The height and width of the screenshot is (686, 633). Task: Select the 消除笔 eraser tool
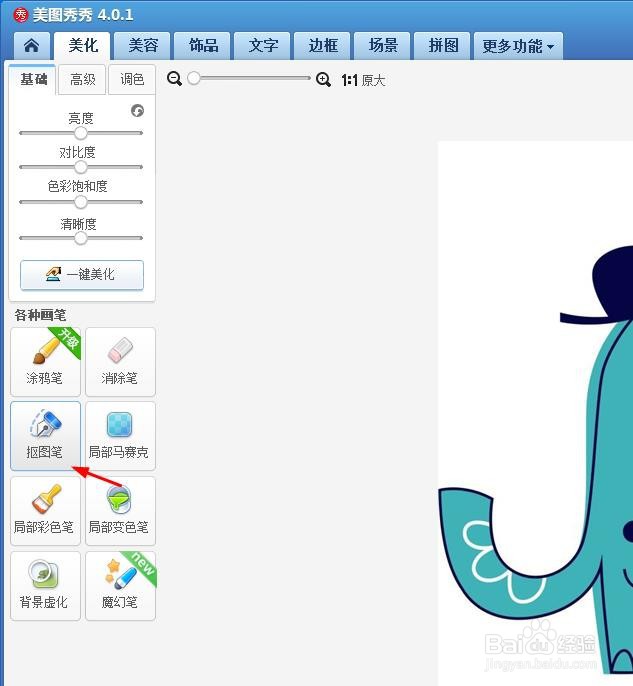tap(120, 362)
